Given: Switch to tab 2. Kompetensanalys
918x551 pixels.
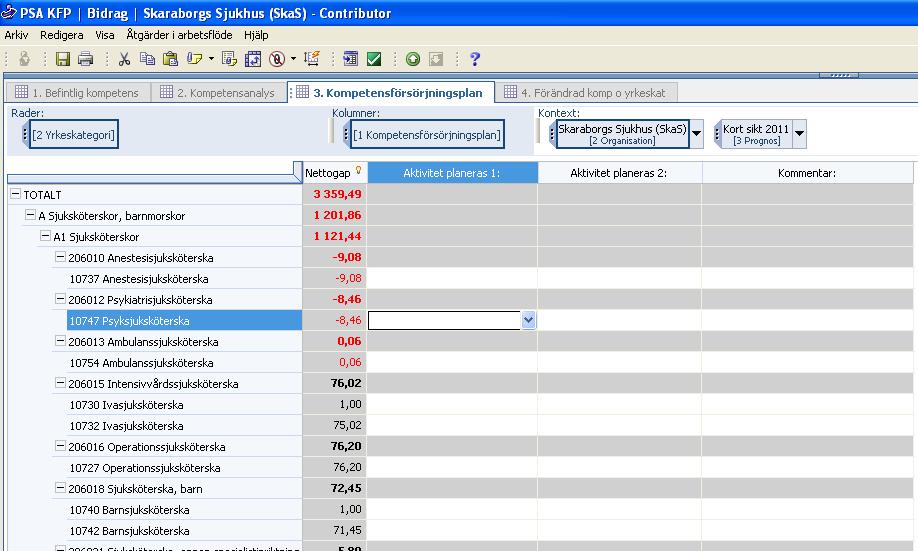Looking at the screenshot, I should 218,93.
